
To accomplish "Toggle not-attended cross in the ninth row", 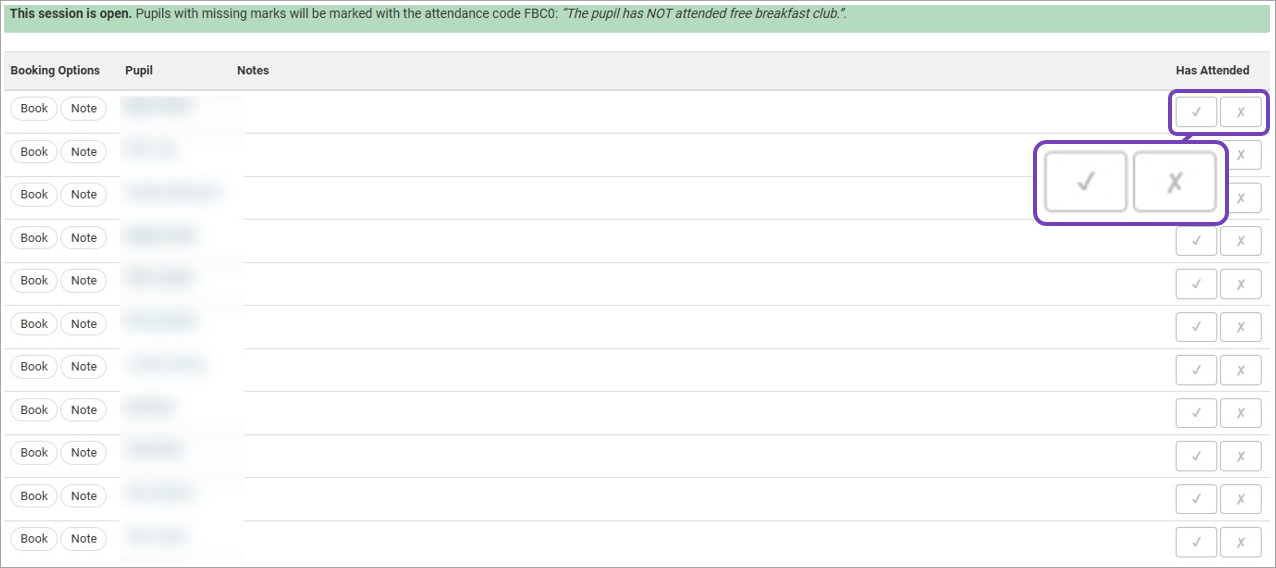I will coord(1241,456).
